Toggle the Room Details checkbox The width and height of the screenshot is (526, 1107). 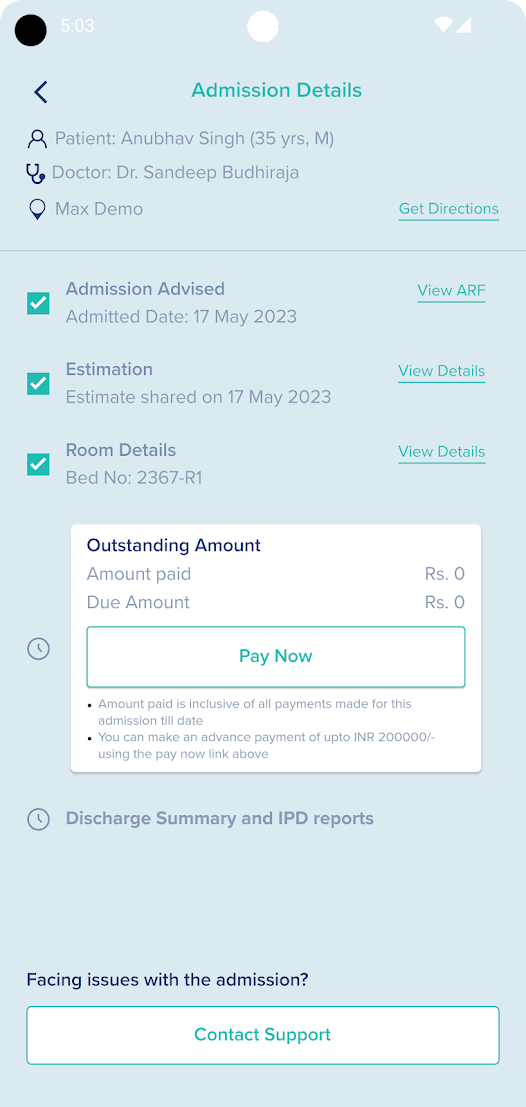tap(38, 465)
